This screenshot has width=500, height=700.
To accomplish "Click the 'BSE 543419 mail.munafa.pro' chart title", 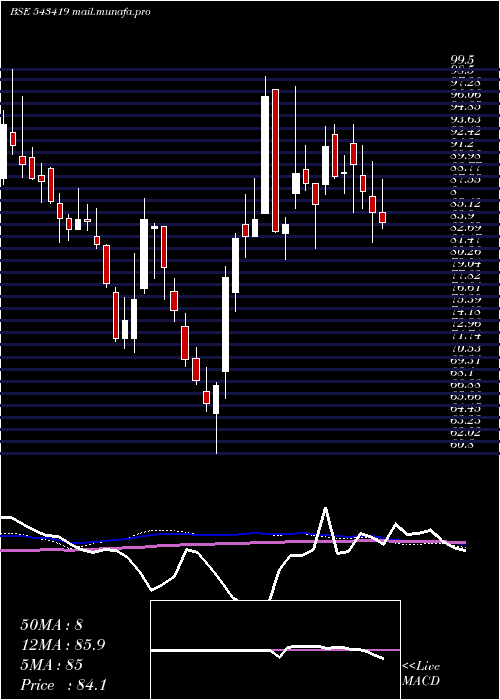I will coord(80,12).
